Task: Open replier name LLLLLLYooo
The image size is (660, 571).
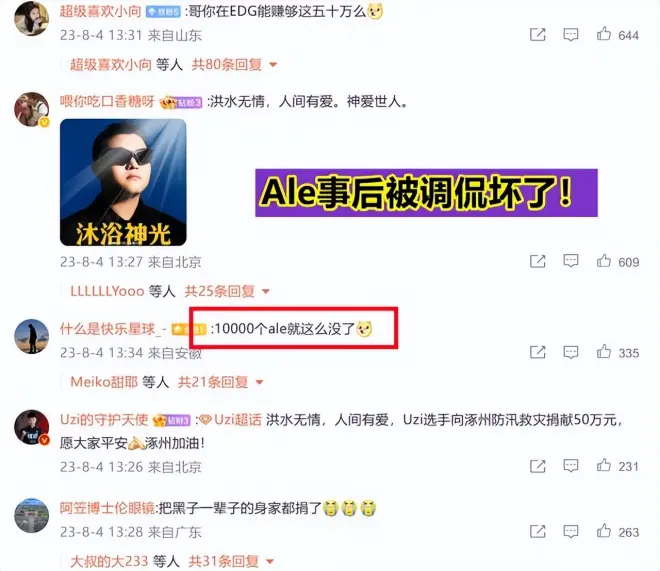Action: [x=107, y=291]
